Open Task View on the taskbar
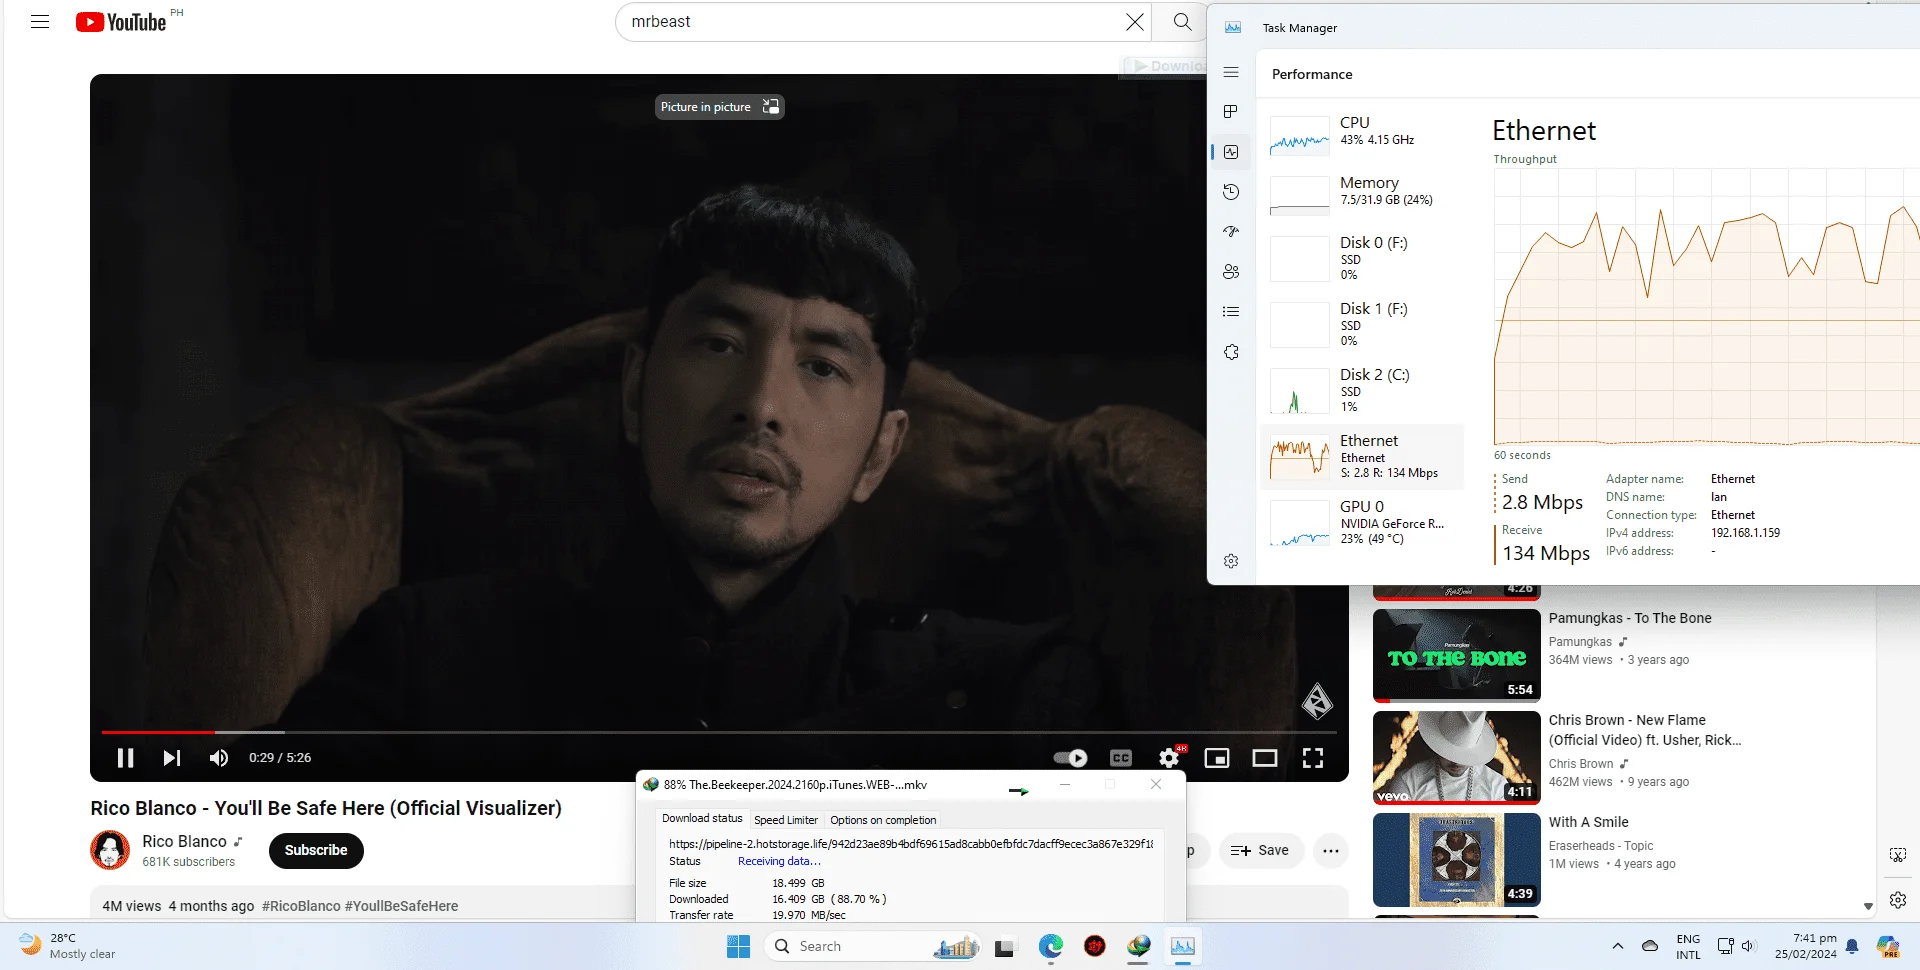 (1005, 946)
